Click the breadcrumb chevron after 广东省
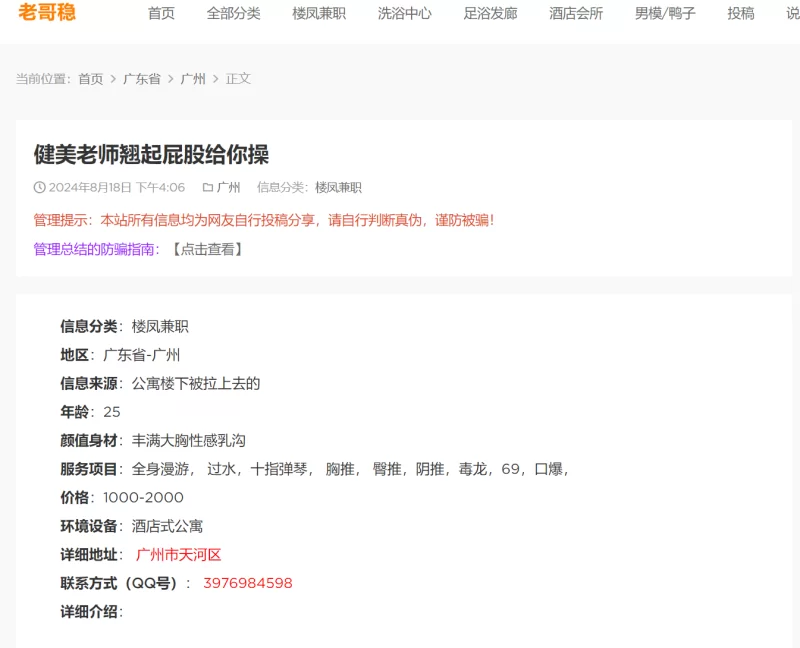 point(171,79)
